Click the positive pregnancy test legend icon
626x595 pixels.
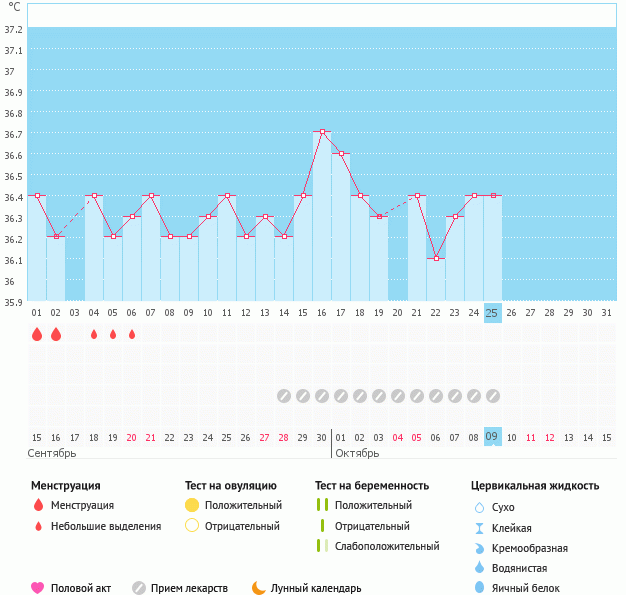[x=322, y=505]
